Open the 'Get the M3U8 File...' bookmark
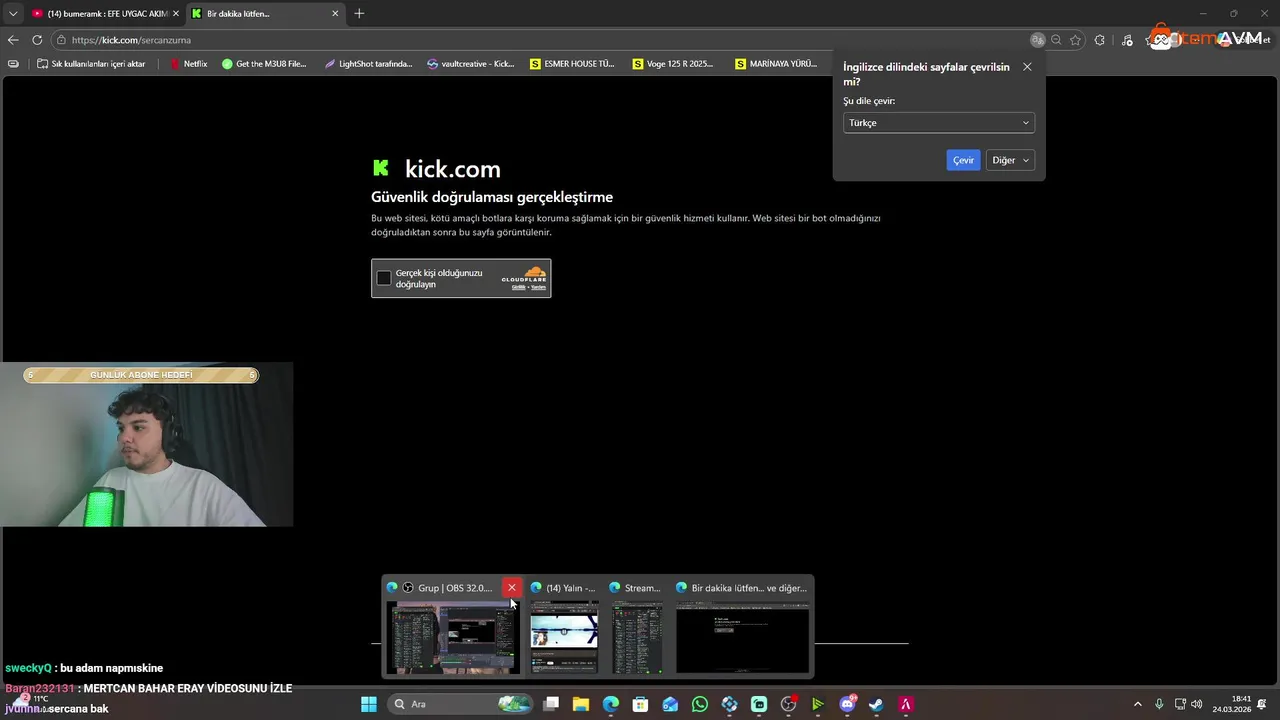 264,63
